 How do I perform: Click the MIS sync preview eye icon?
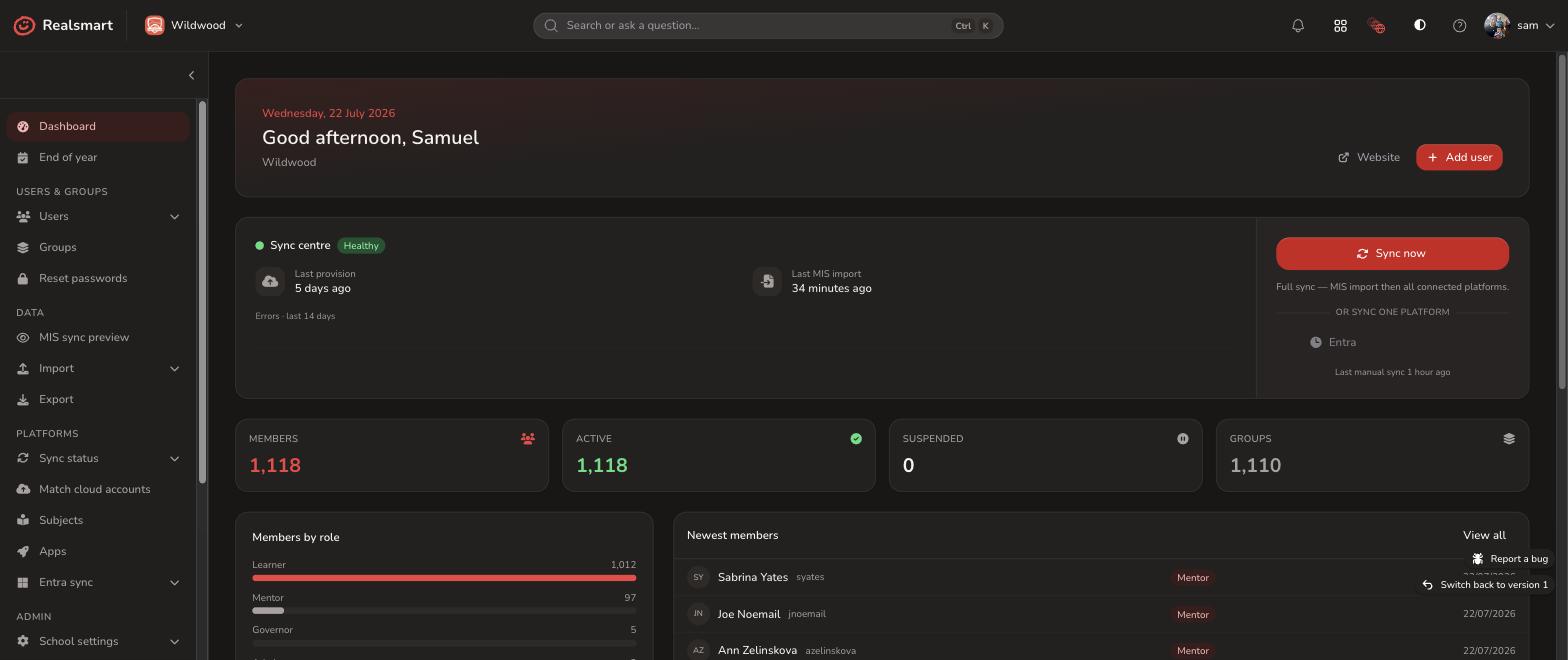pos(23,337)
